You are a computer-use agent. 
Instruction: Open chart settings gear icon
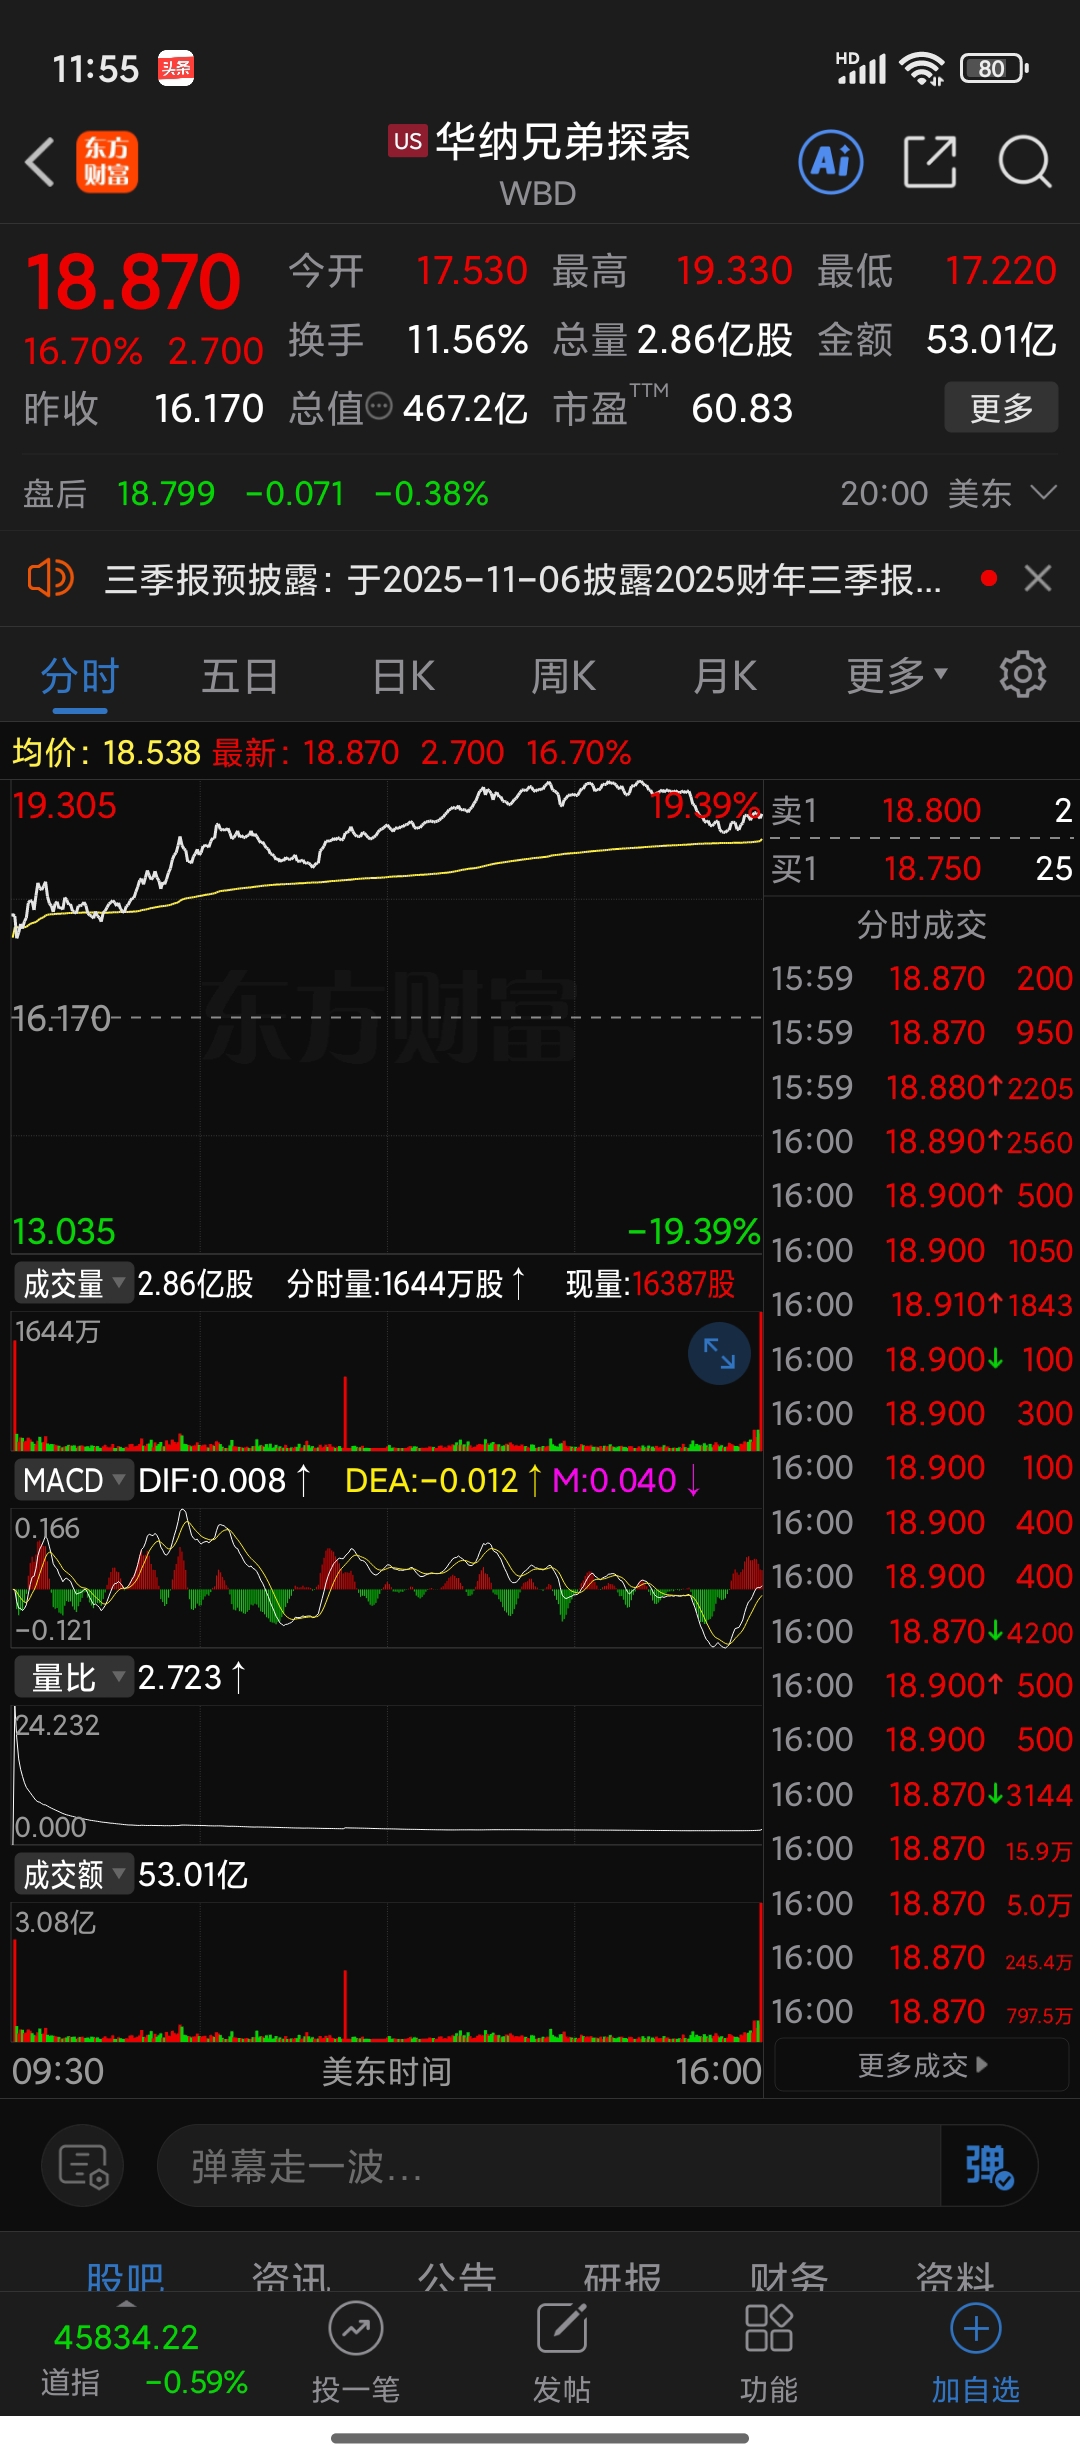tap(1022, 675)
